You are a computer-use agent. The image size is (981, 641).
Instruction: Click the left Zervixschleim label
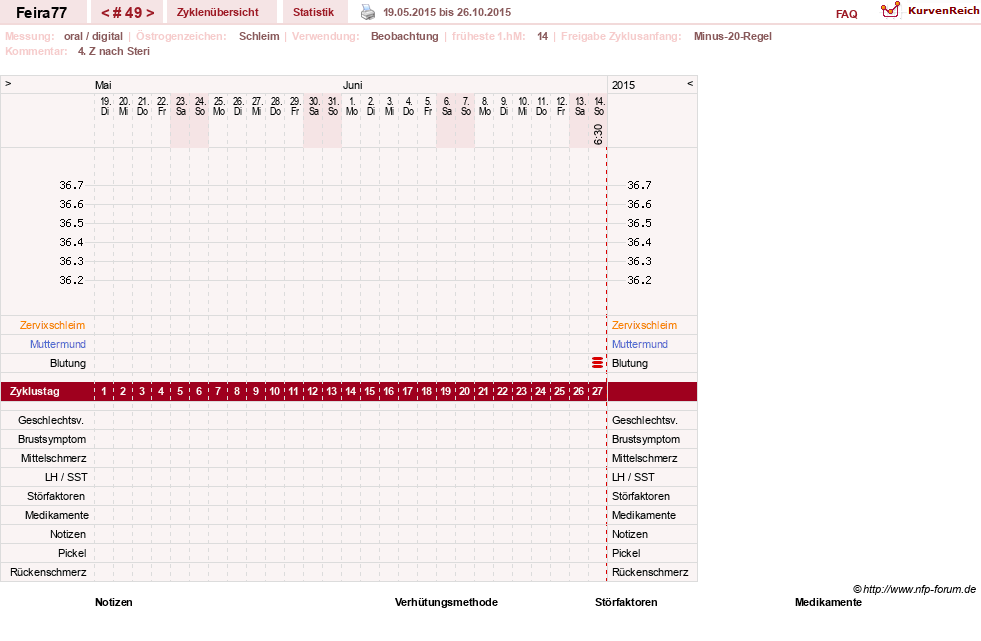click(53, 325)
